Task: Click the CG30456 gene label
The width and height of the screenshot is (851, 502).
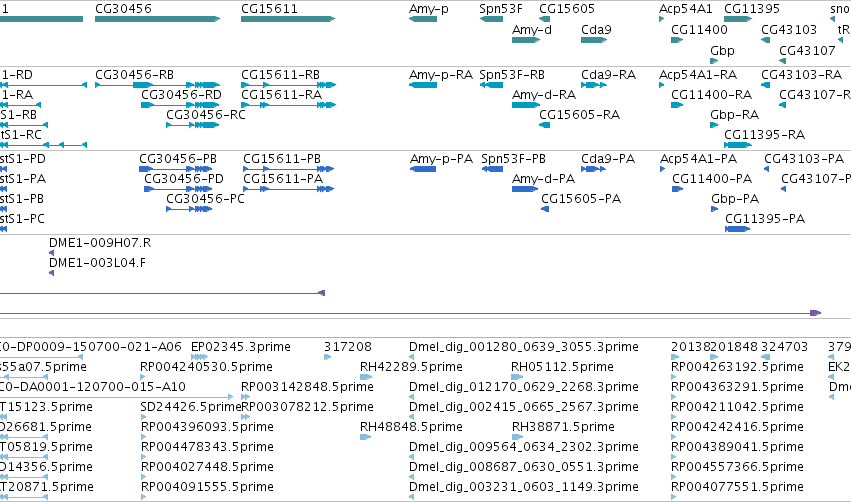Action: coord(123,9)
